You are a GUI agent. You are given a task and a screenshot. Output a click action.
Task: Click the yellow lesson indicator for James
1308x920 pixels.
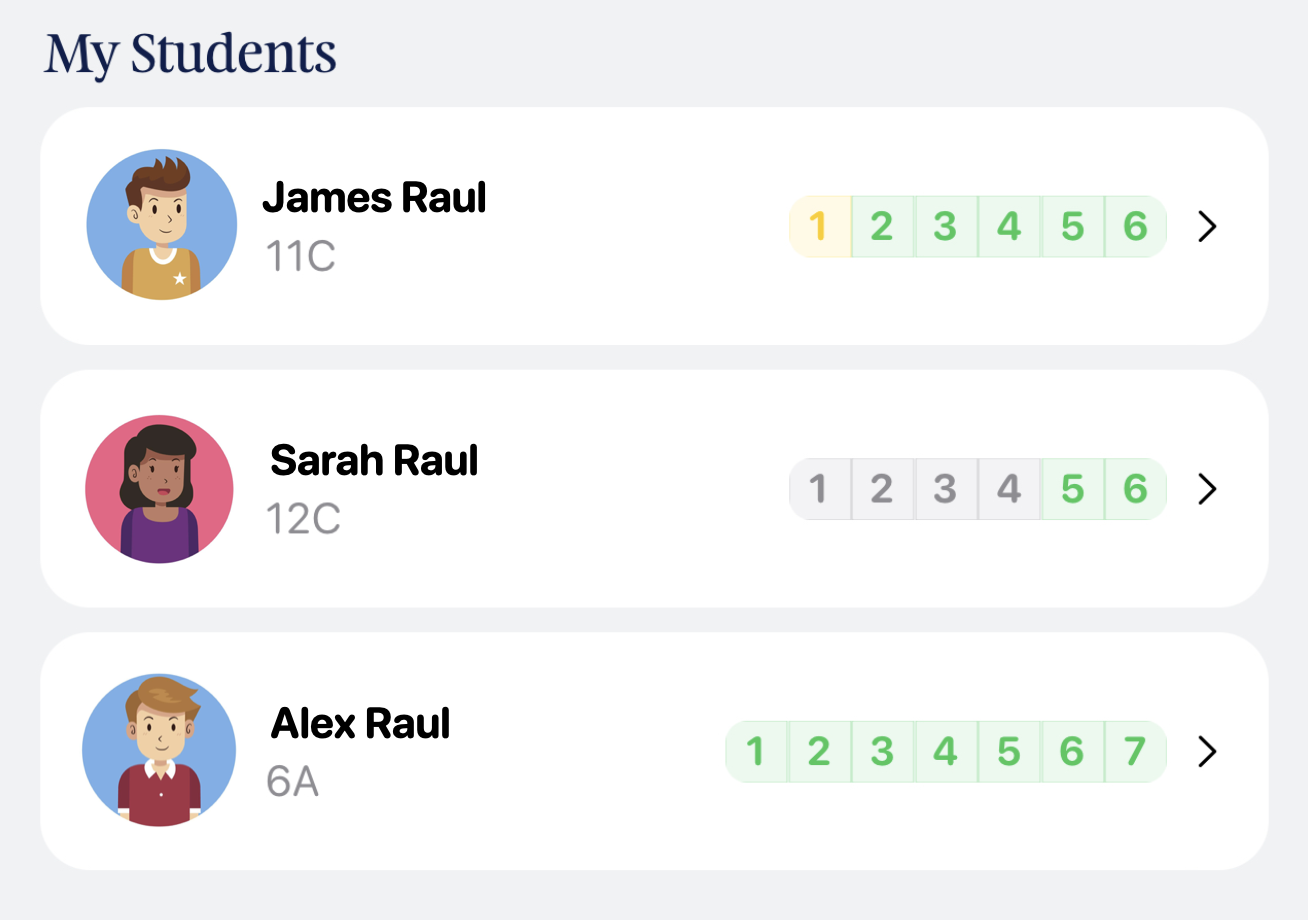820,226
